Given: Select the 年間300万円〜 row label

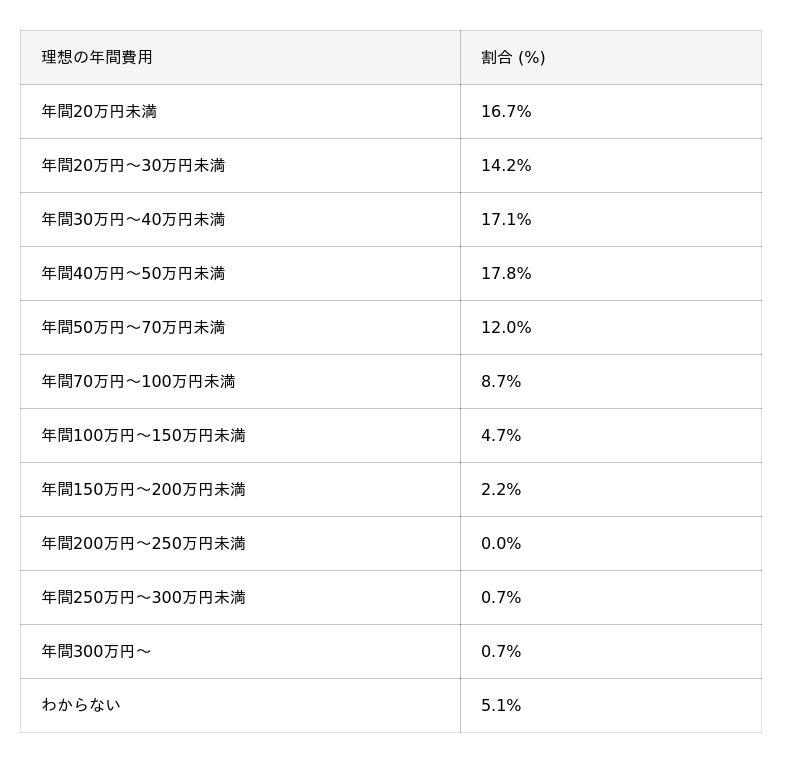Looking at the screenshot, I should [96, 652].
